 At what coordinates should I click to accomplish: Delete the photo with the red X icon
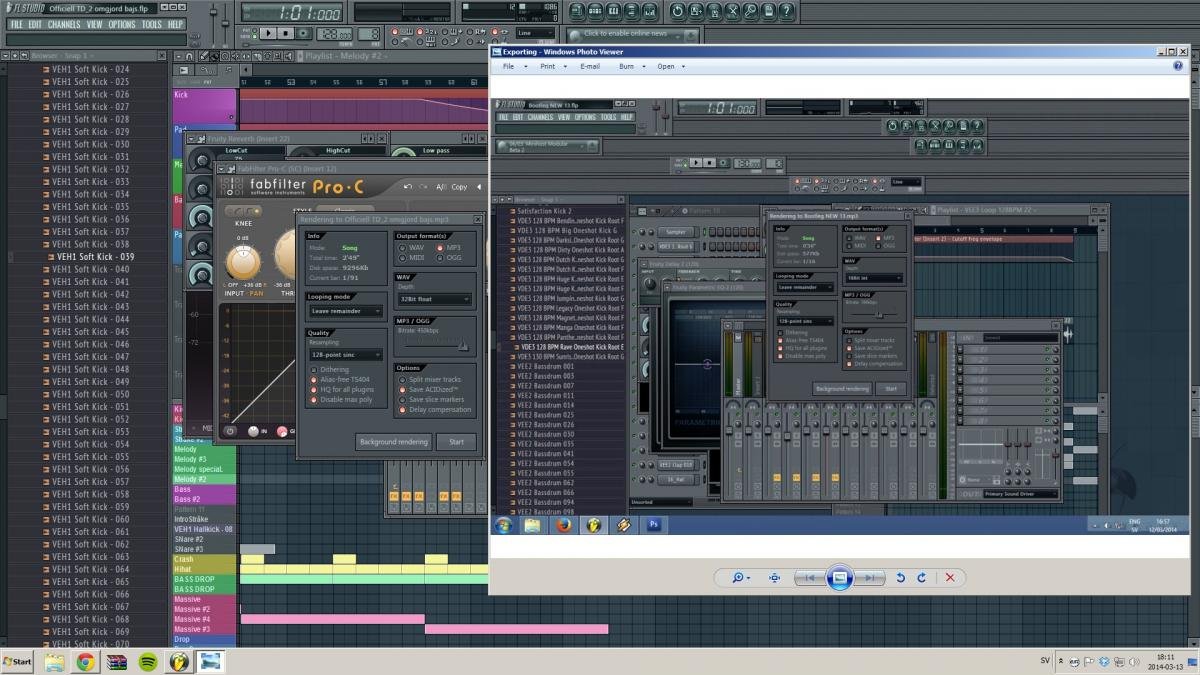(x=950, y=577)
